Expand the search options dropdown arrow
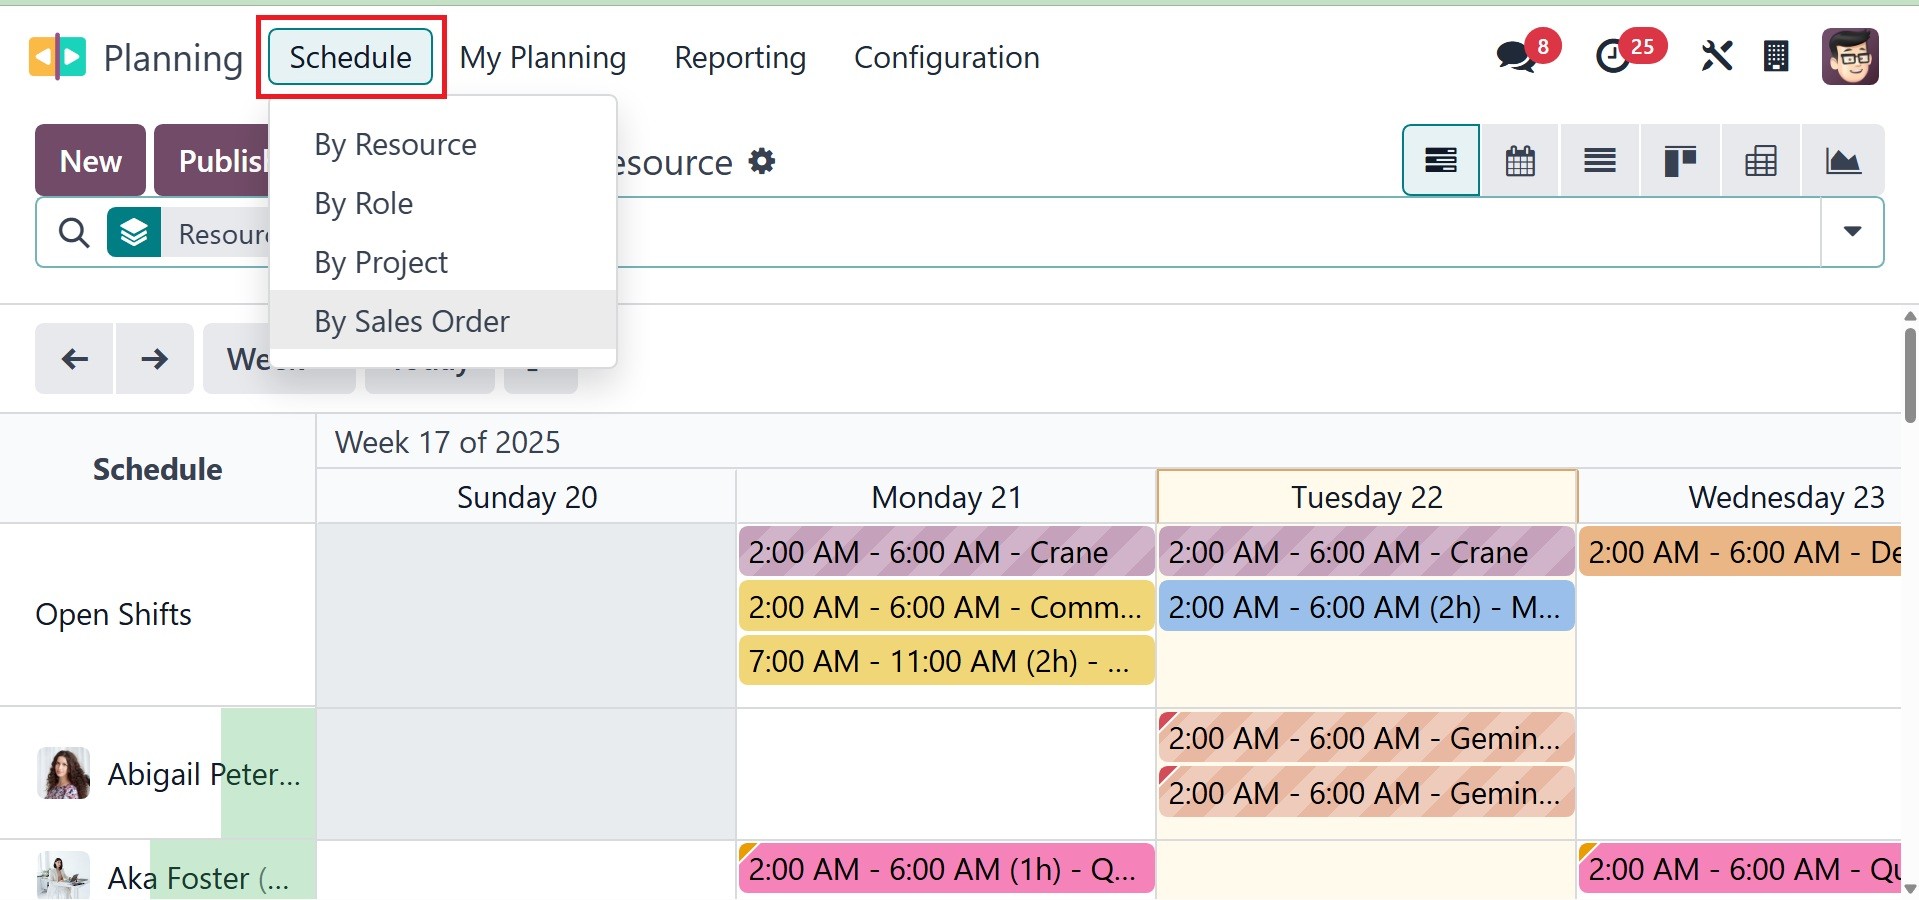1919x900 pixels. pyautogui.click(x=1852, y=232)
